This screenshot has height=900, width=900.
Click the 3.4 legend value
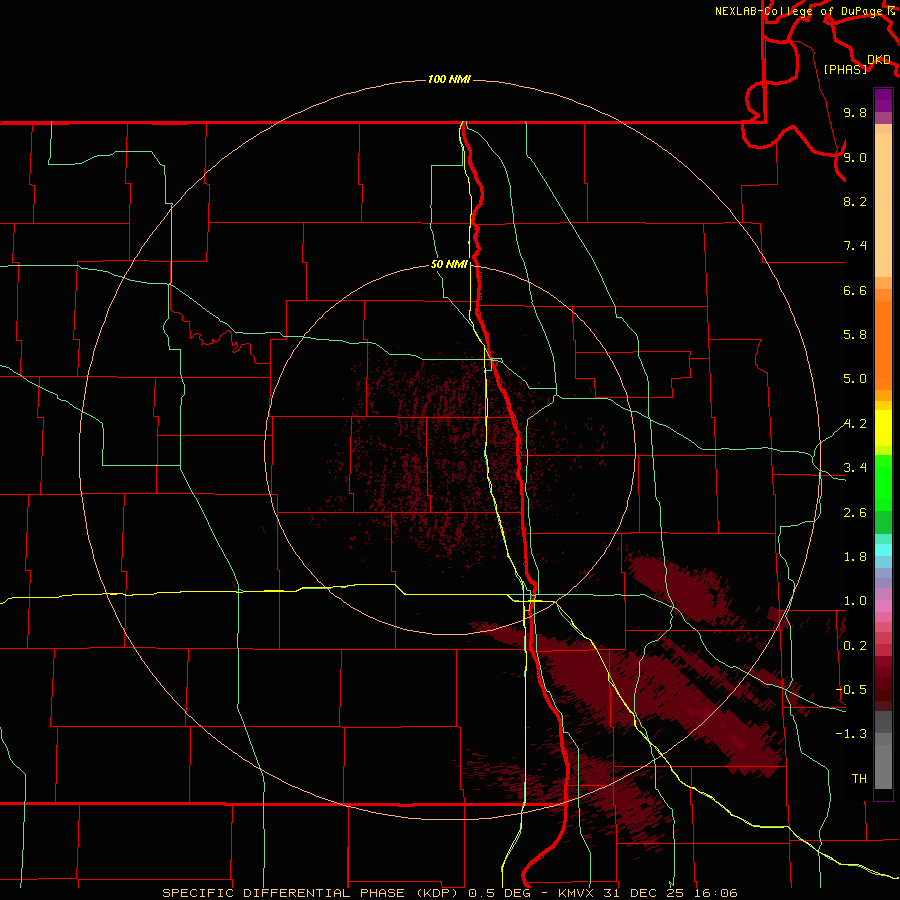coord(855,468)
